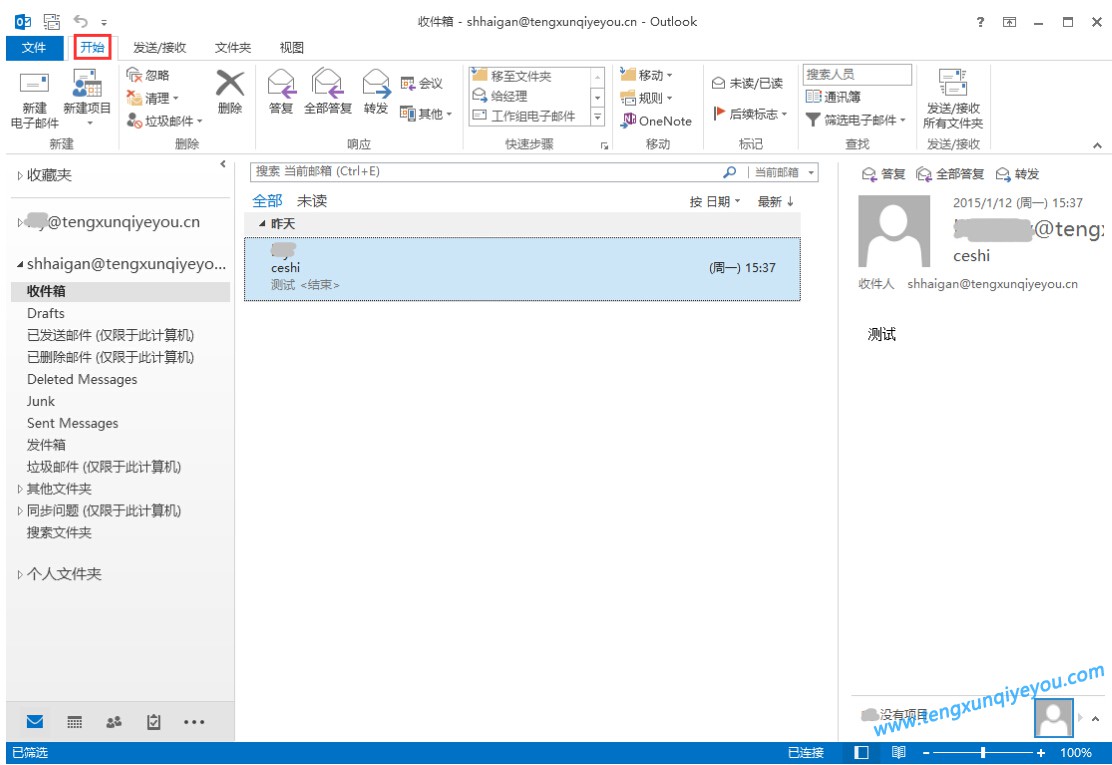Open the Customize Quick Access Toolbar arrow
The image size is (1112, 765).
pyautogui.click(x=104, y=22)
